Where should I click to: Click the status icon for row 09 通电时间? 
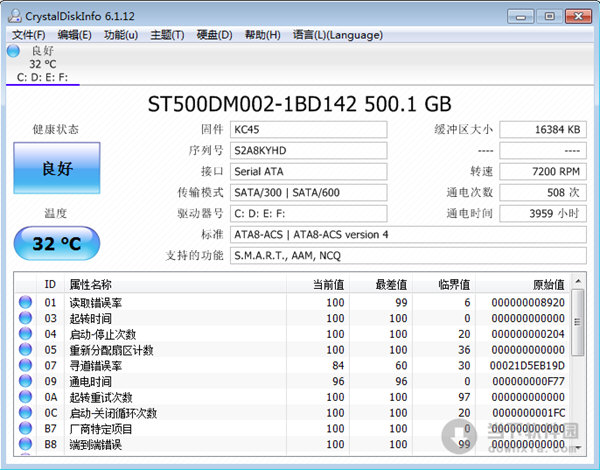[25, 381]
